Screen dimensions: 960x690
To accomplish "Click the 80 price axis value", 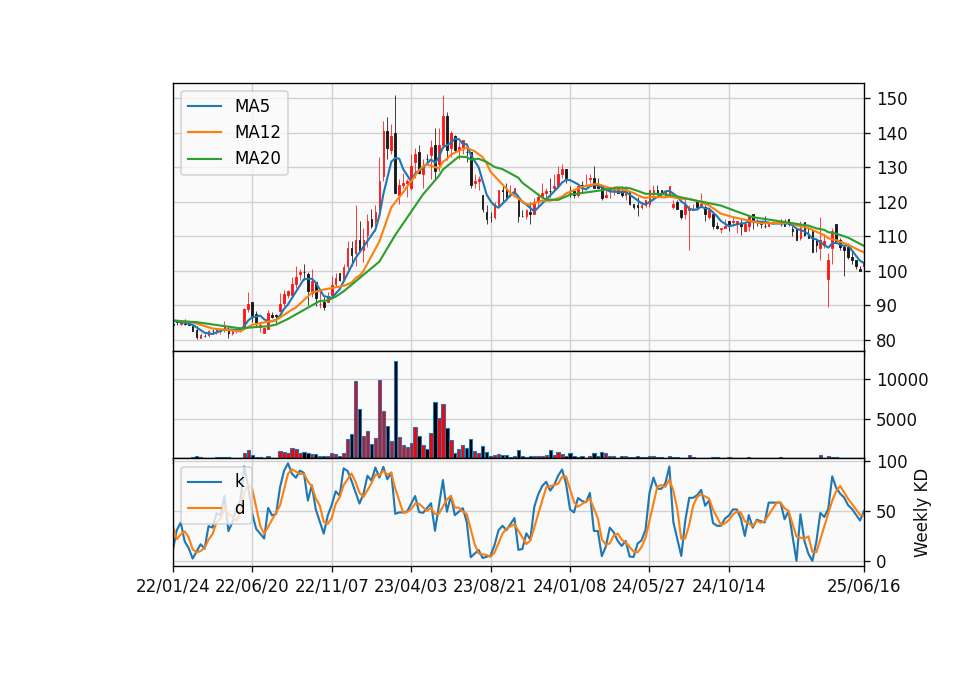I will (887, 341).
